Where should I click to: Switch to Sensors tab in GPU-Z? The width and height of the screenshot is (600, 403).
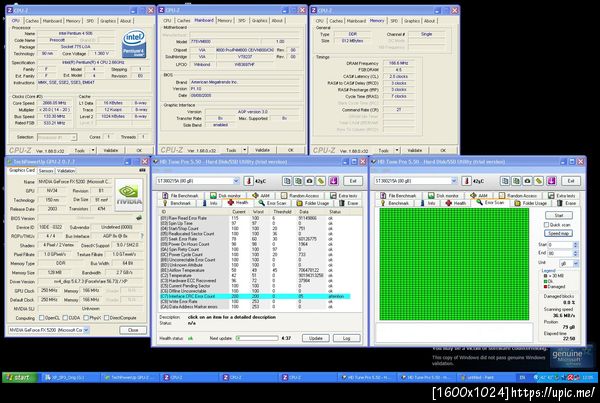(x=46, y=171)
